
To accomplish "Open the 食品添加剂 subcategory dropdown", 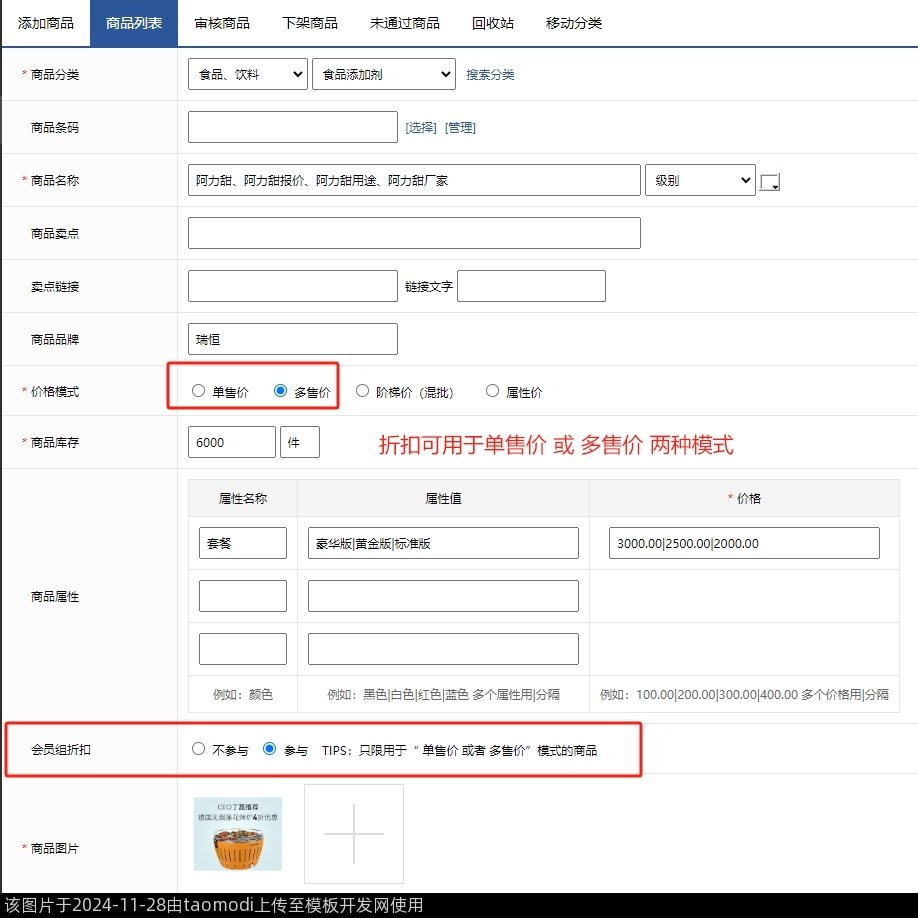I will point(383,74).
